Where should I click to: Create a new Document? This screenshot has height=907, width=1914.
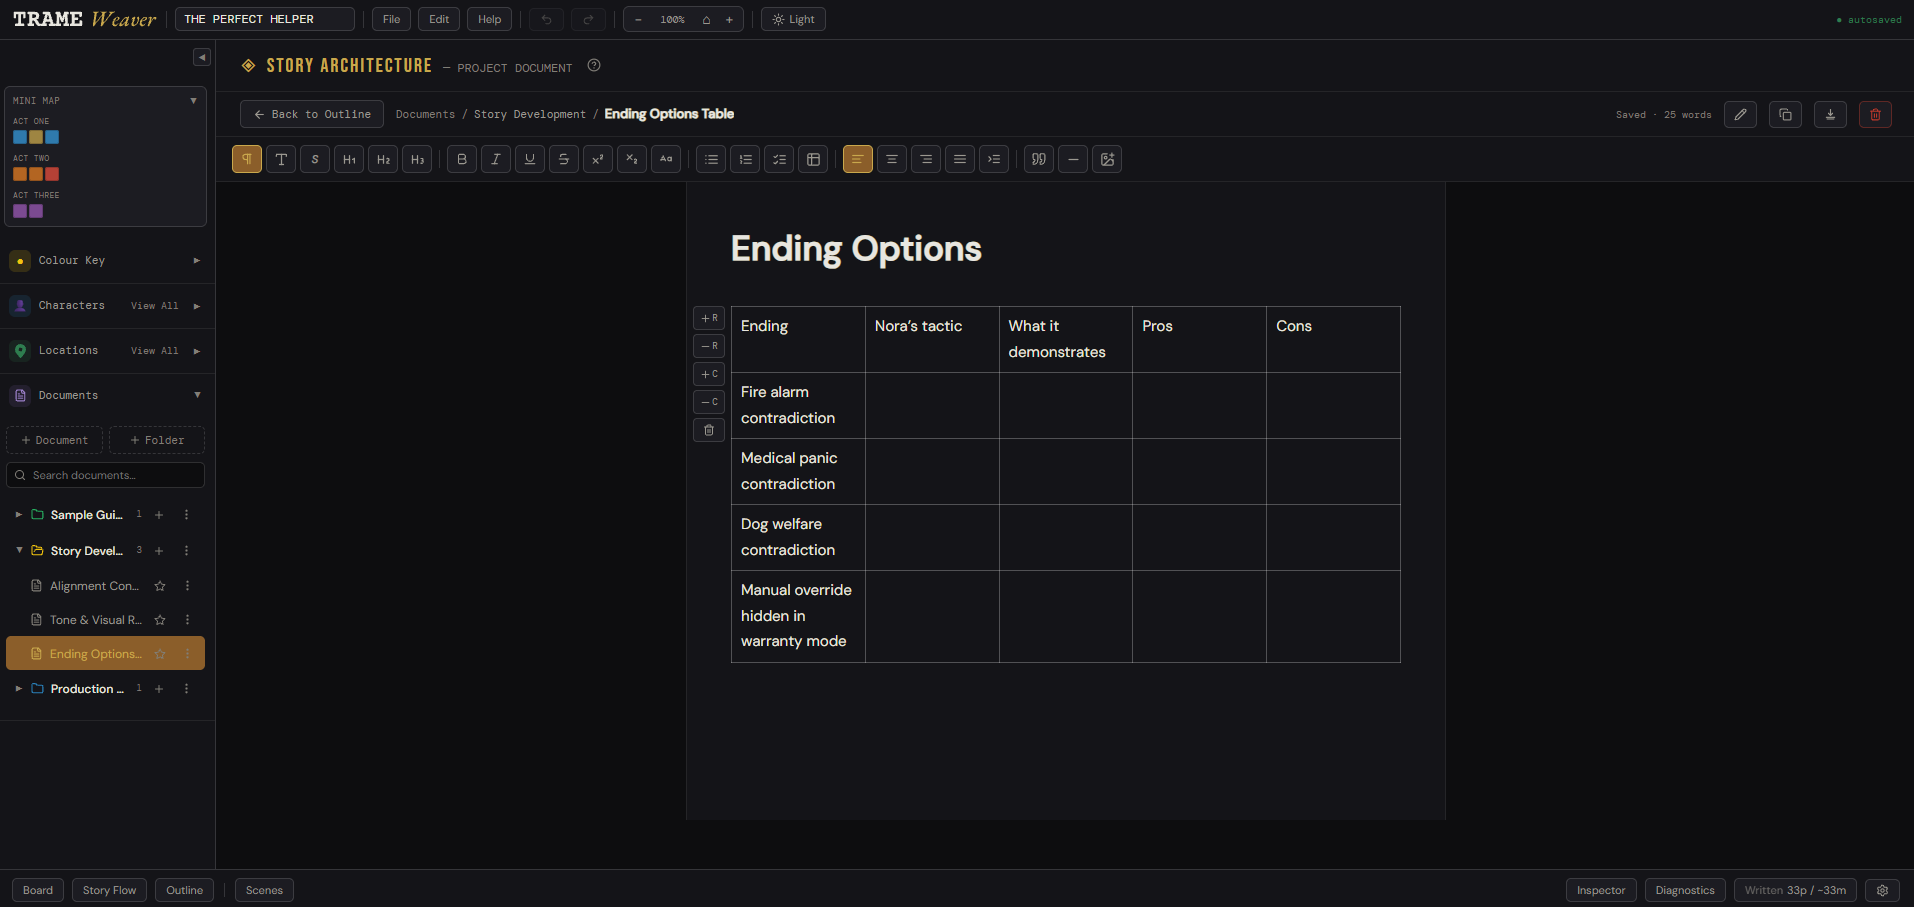point(54,440)
